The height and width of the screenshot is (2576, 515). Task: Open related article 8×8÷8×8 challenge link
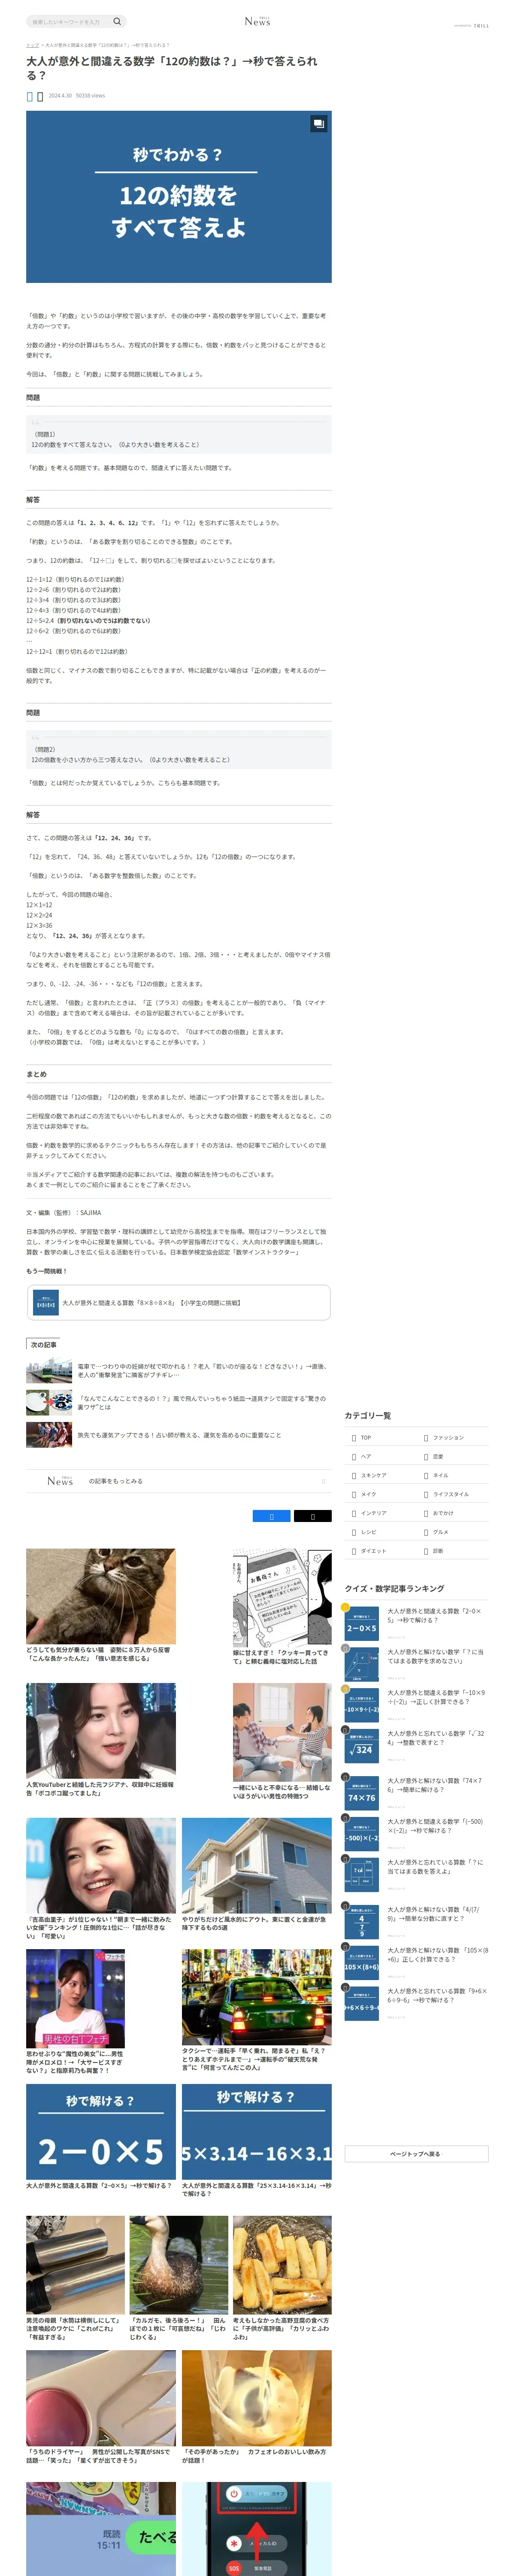(x=178, y=1302)
